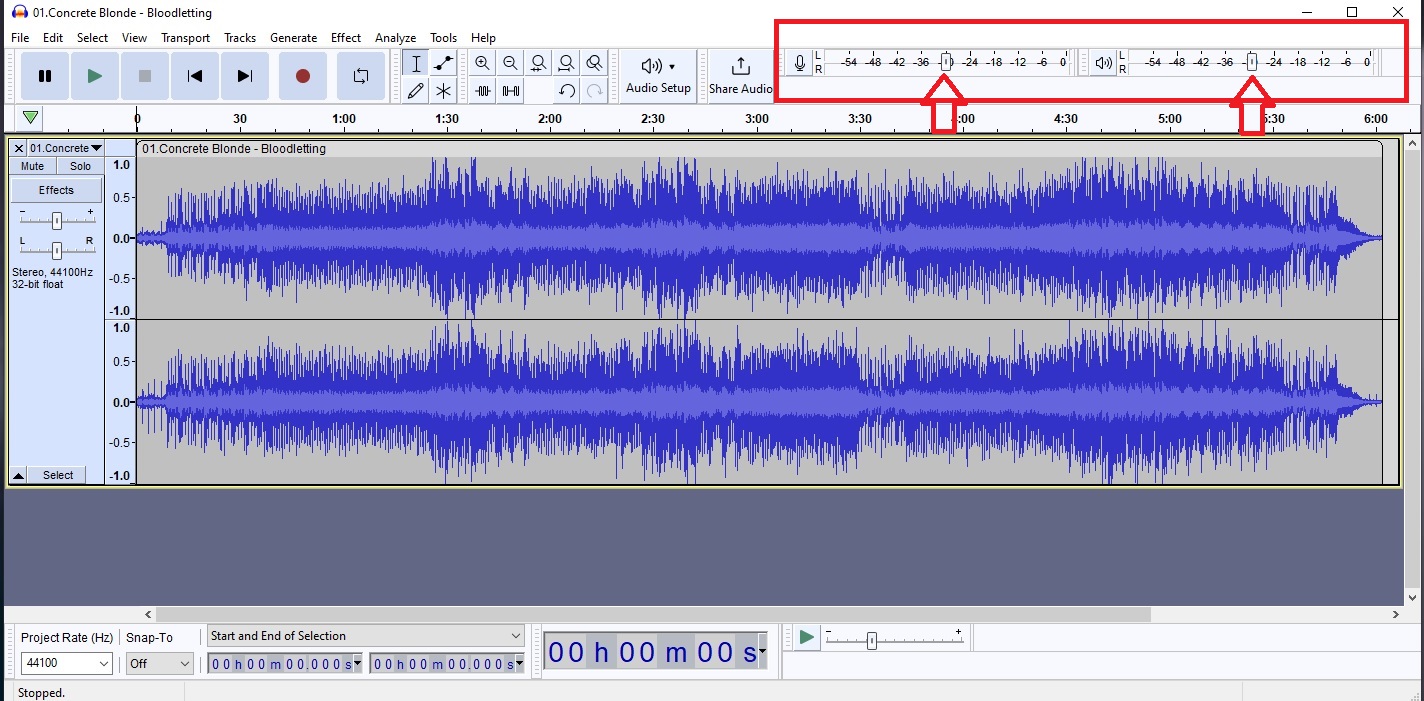
Task: Mute the 01.Concrete track
Action: point(33,166)
